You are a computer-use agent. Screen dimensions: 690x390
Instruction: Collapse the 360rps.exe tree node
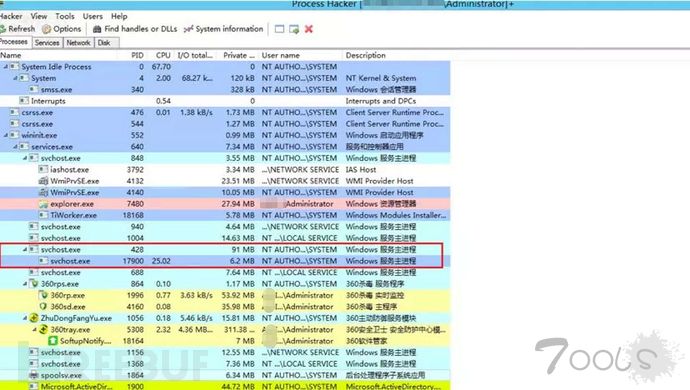pos(25,284)
